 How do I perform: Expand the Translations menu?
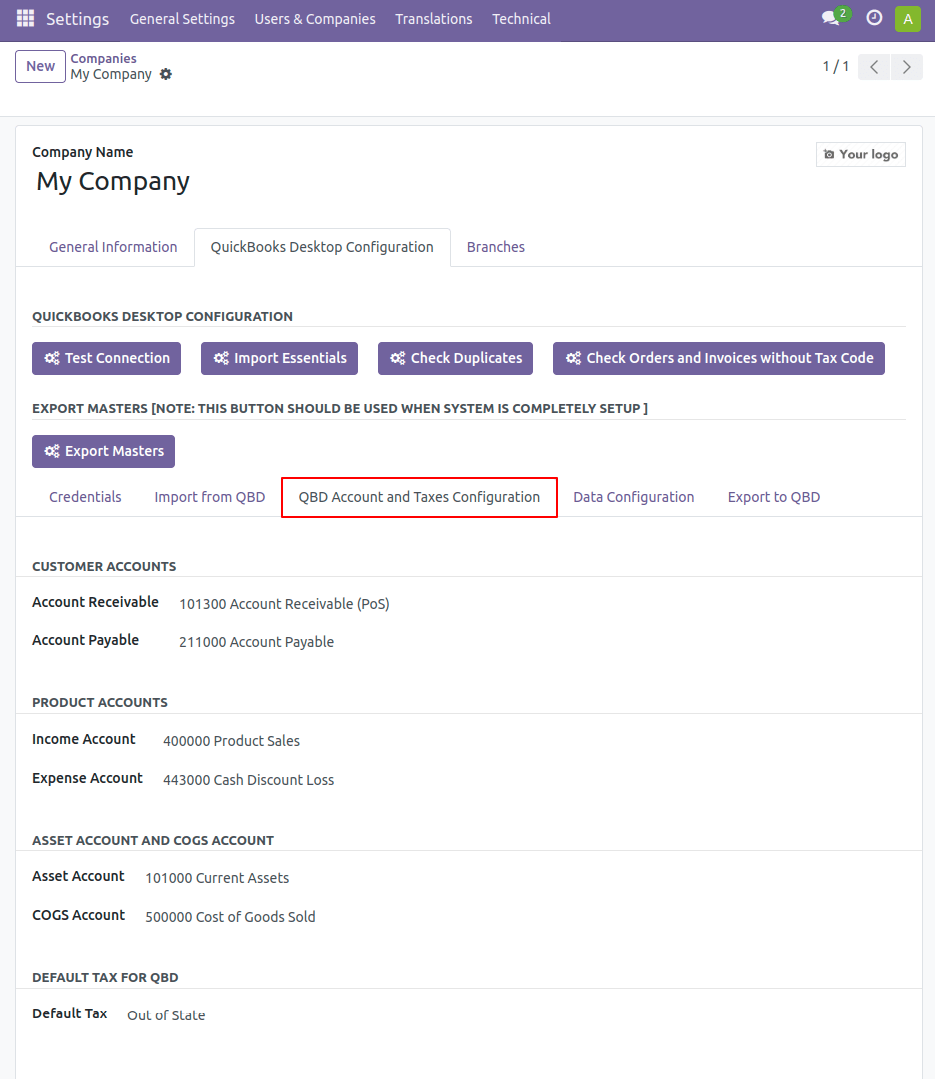(x=433, y=19)
